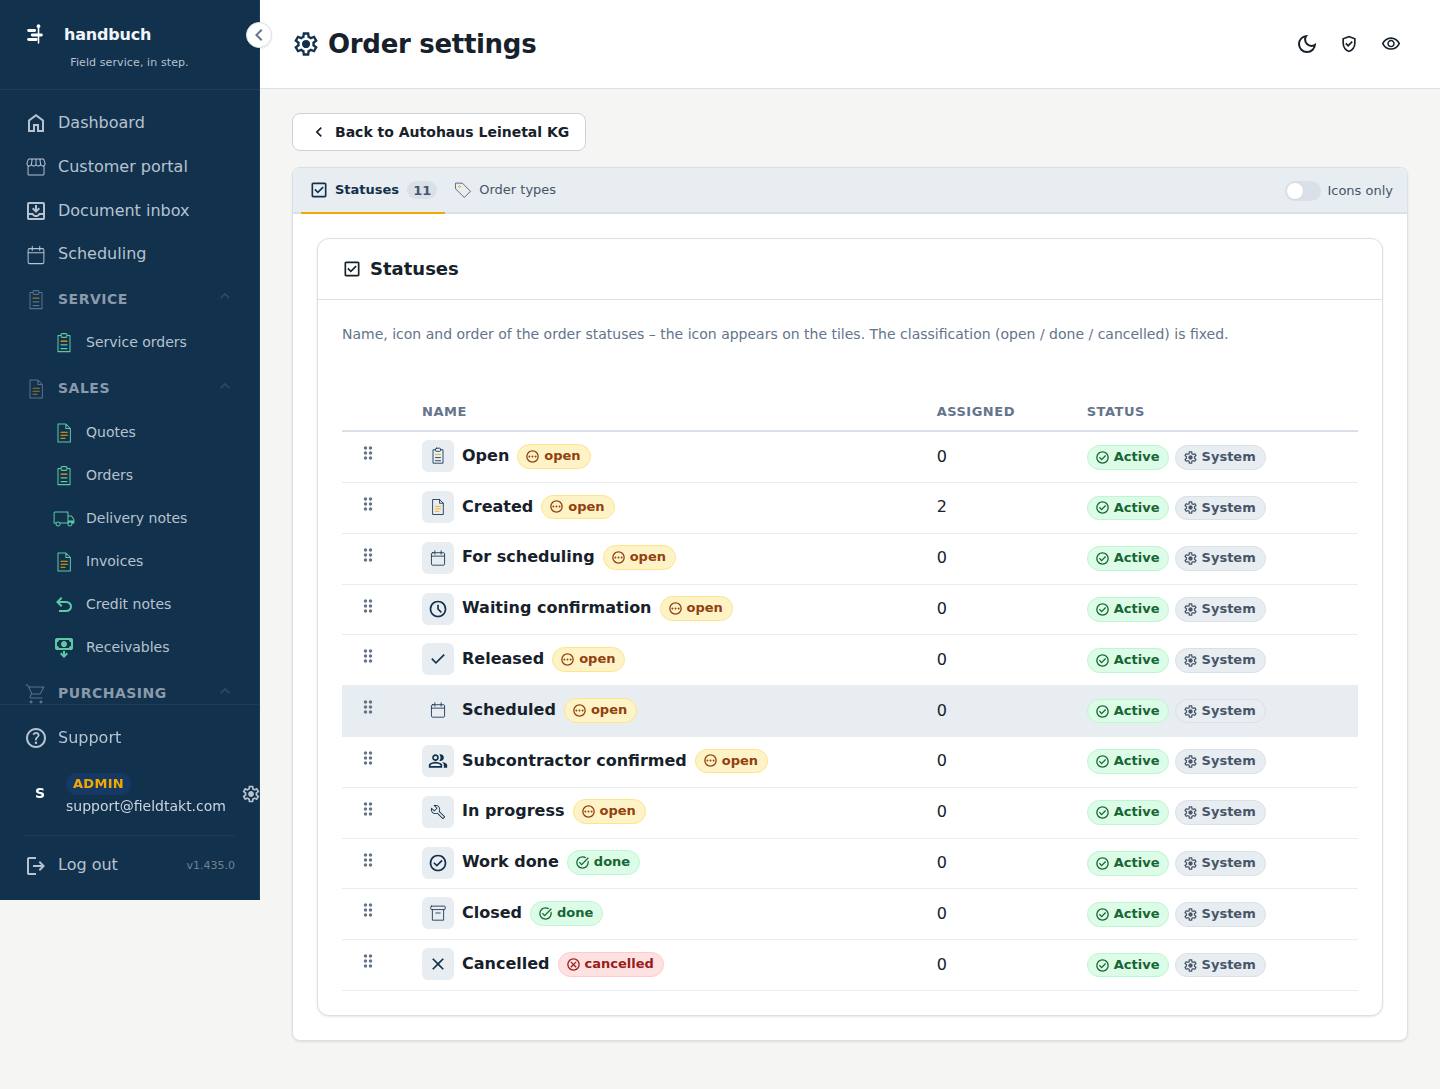Click assigned count 2 in Created row
Image resolution: width=1440 pixels, height=1089 pixels.
pyautogui.click(x=941, y=507)
